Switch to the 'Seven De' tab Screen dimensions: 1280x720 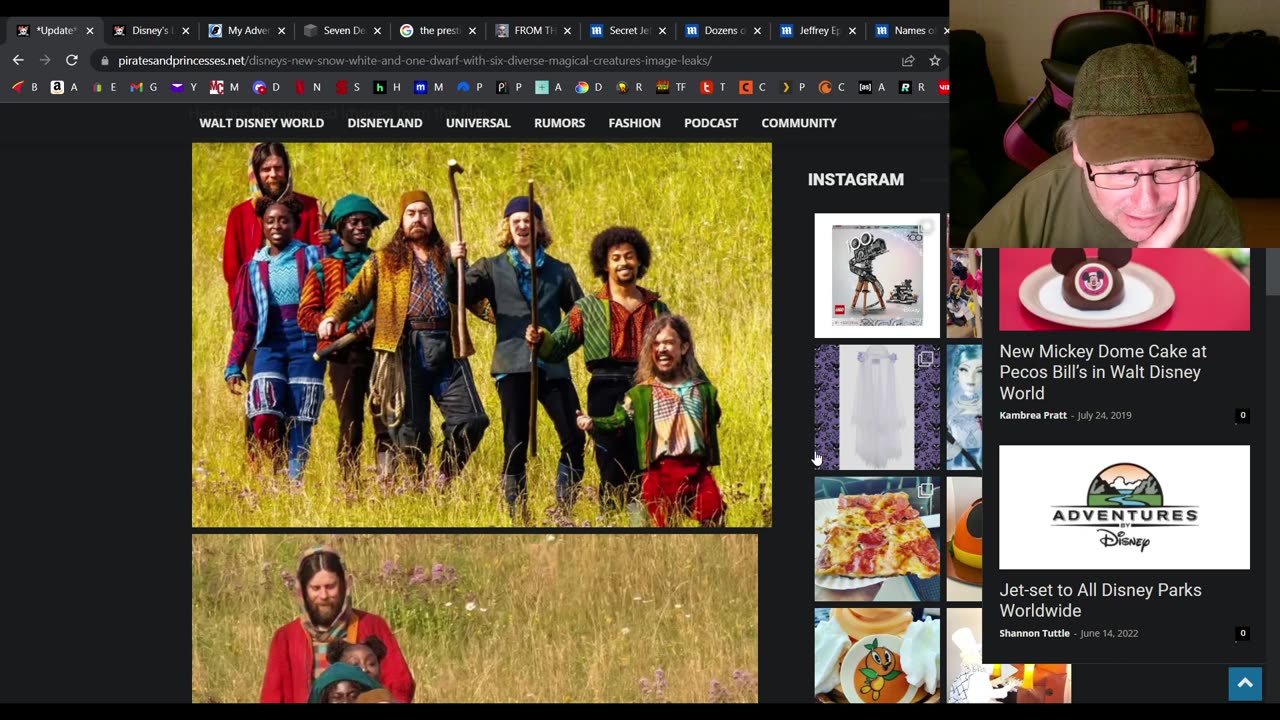click(341, 31)
